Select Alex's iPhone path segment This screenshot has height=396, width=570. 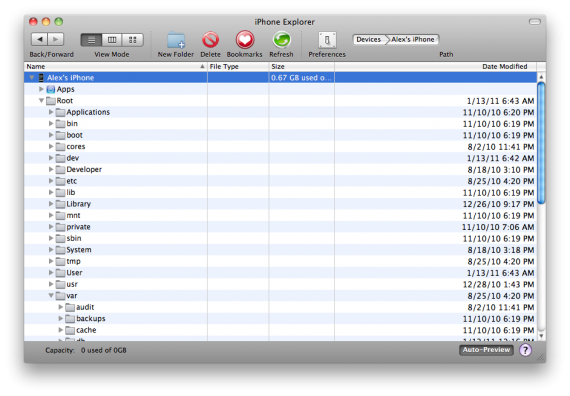[x=413, y=39]
